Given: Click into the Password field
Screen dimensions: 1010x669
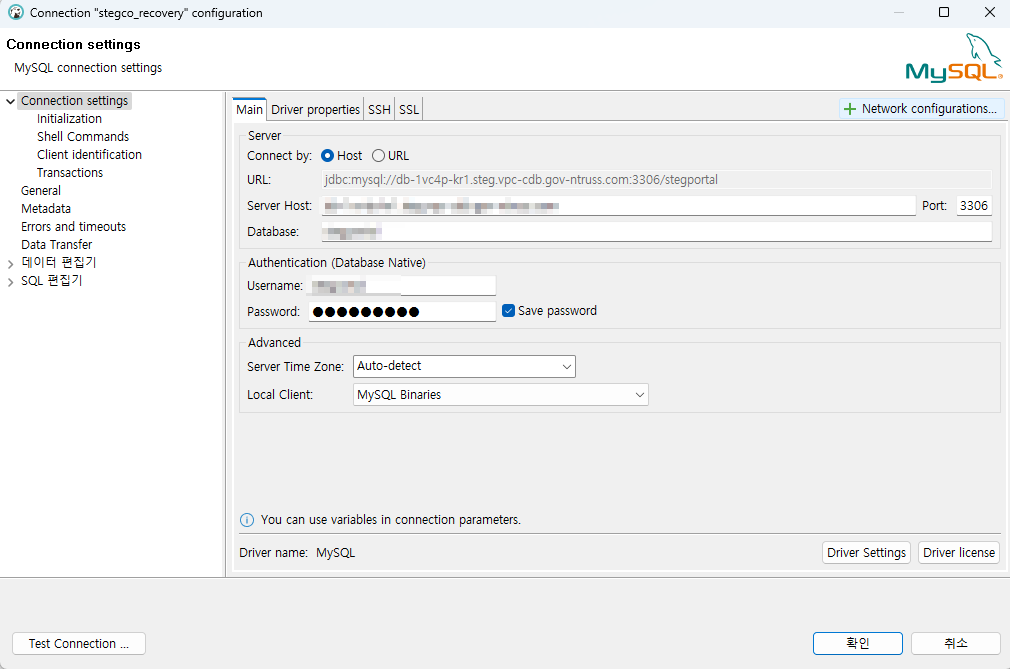Looking at the screenshot, I should tap(402, 312).
